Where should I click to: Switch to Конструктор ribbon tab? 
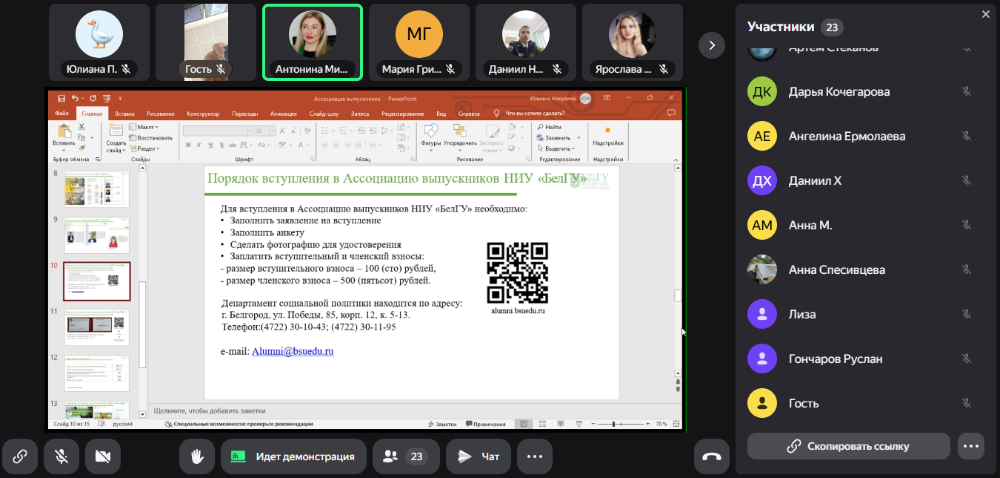[x=203, y=114]
